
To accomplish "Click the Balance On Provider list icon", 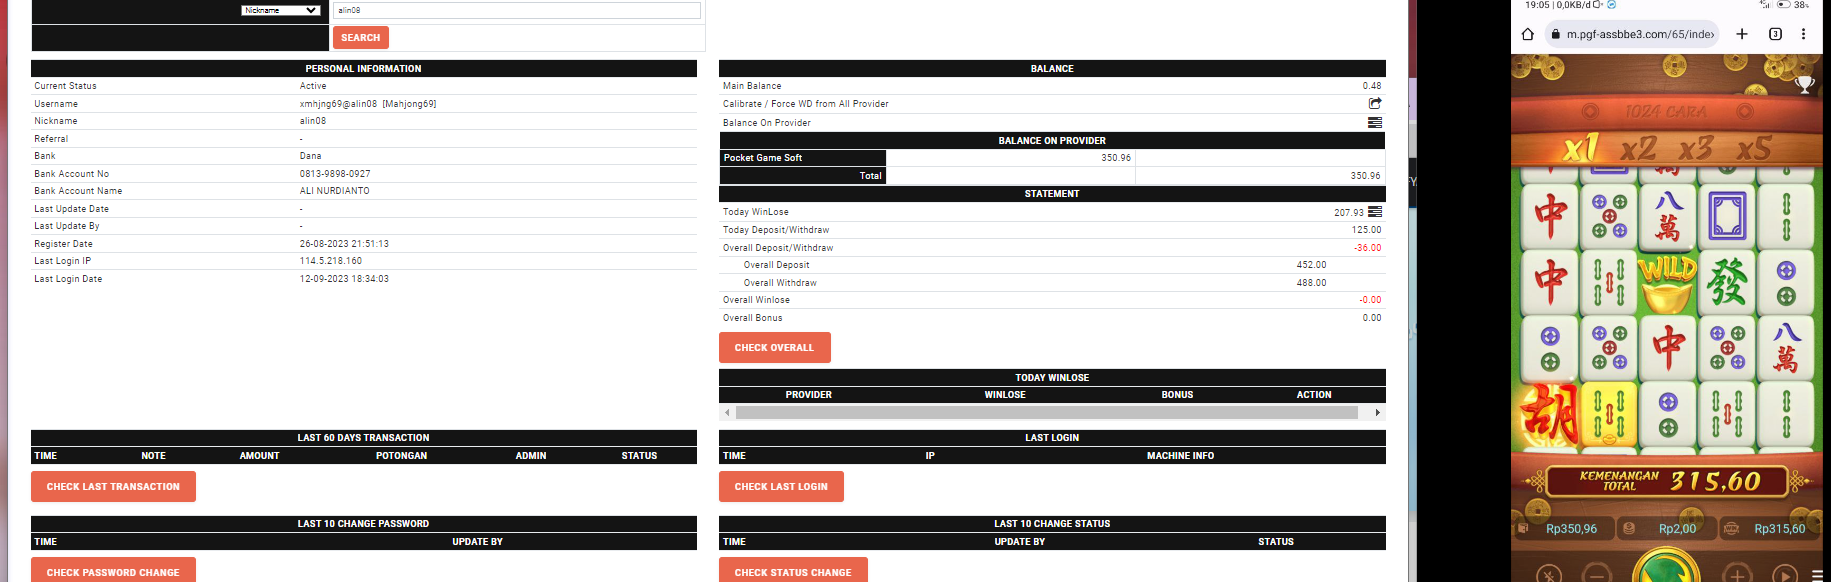I will (x=1375, y=122).
